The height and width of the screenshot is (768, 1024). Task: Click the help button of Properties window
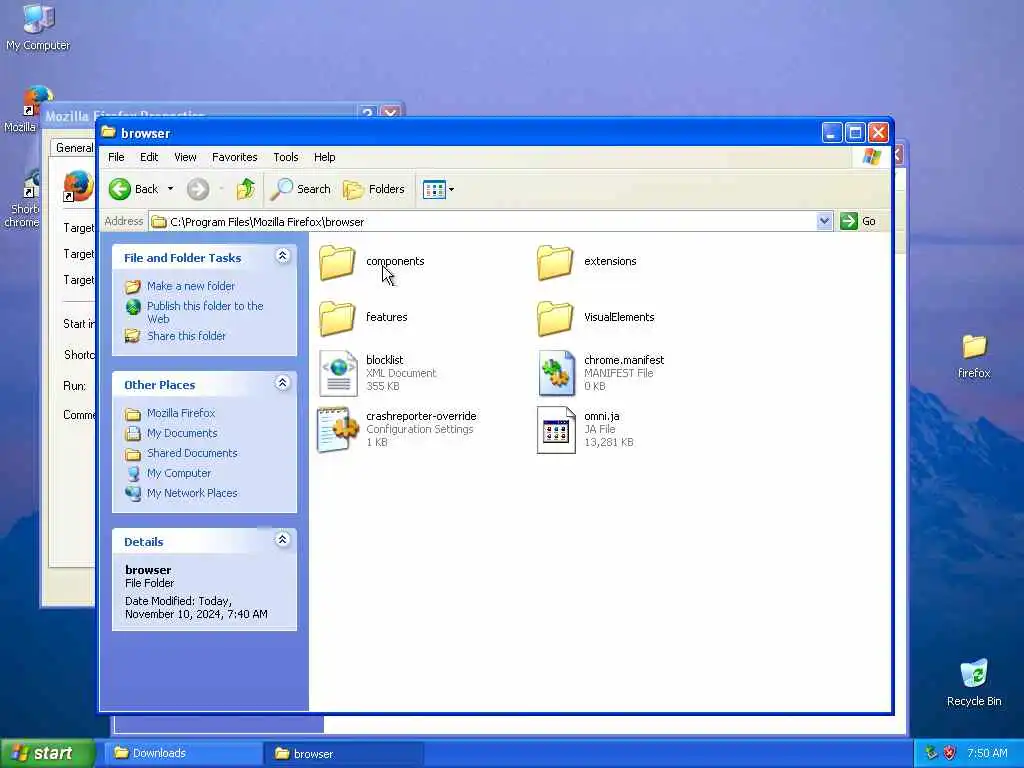point(368,114)
